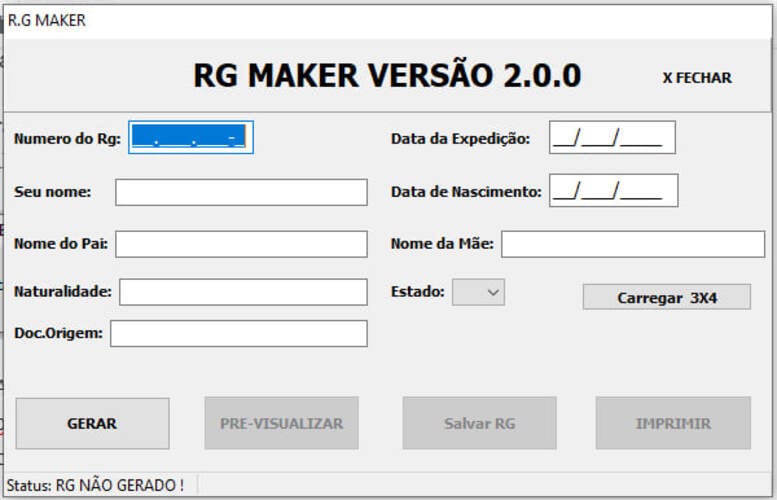Click the Carregar 3X4 photo button

pos(666,297)
